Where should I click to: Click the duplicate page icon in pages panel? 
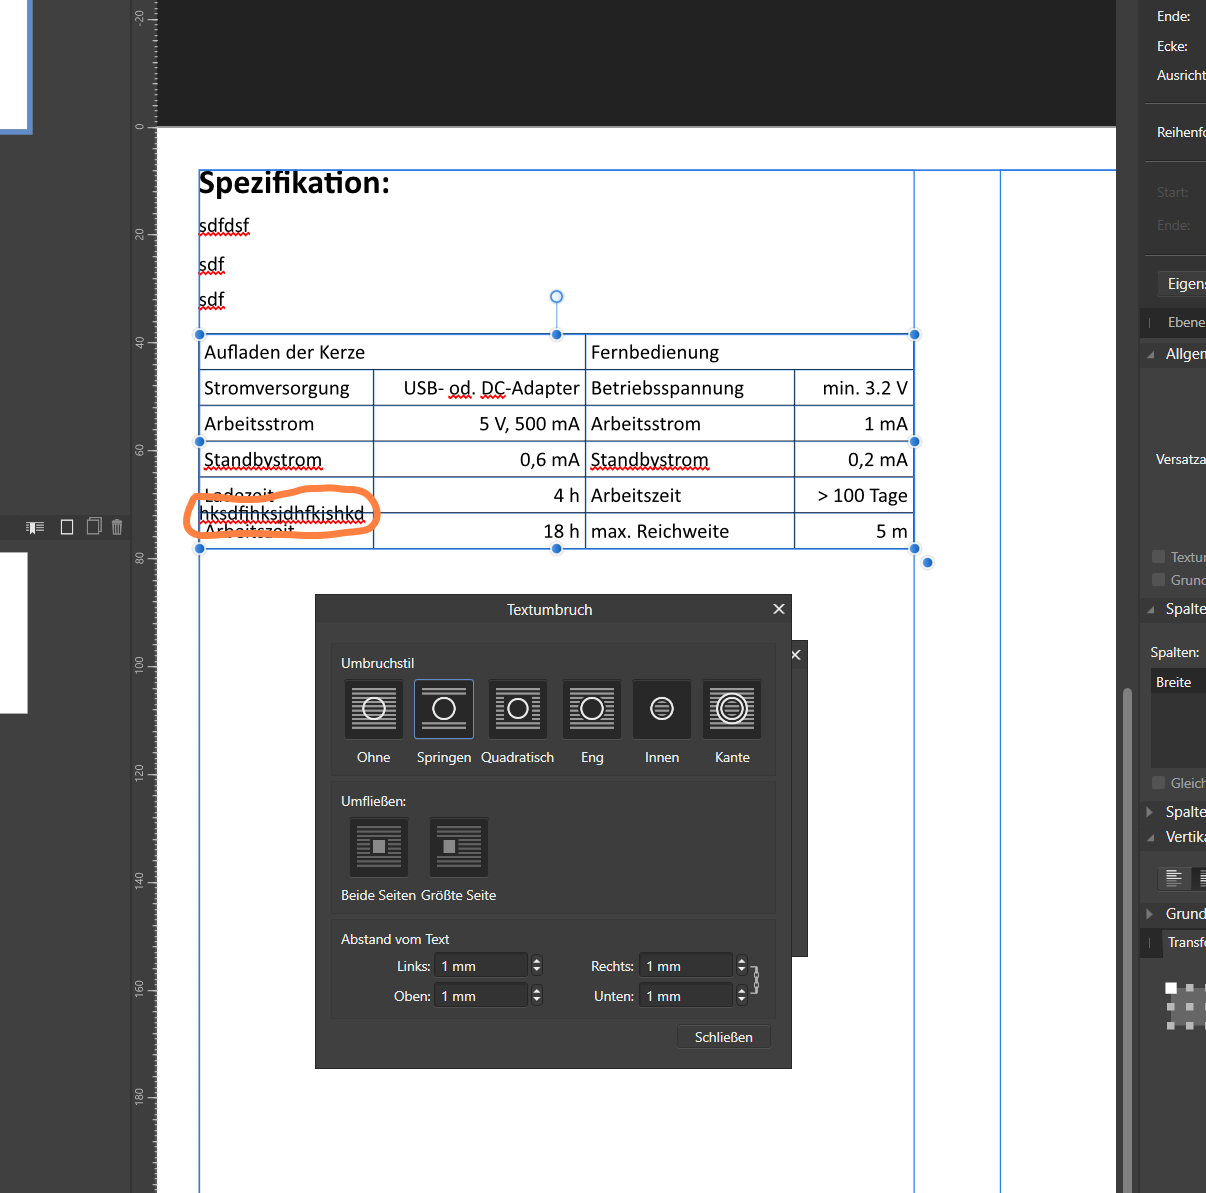tap(94, 526)
